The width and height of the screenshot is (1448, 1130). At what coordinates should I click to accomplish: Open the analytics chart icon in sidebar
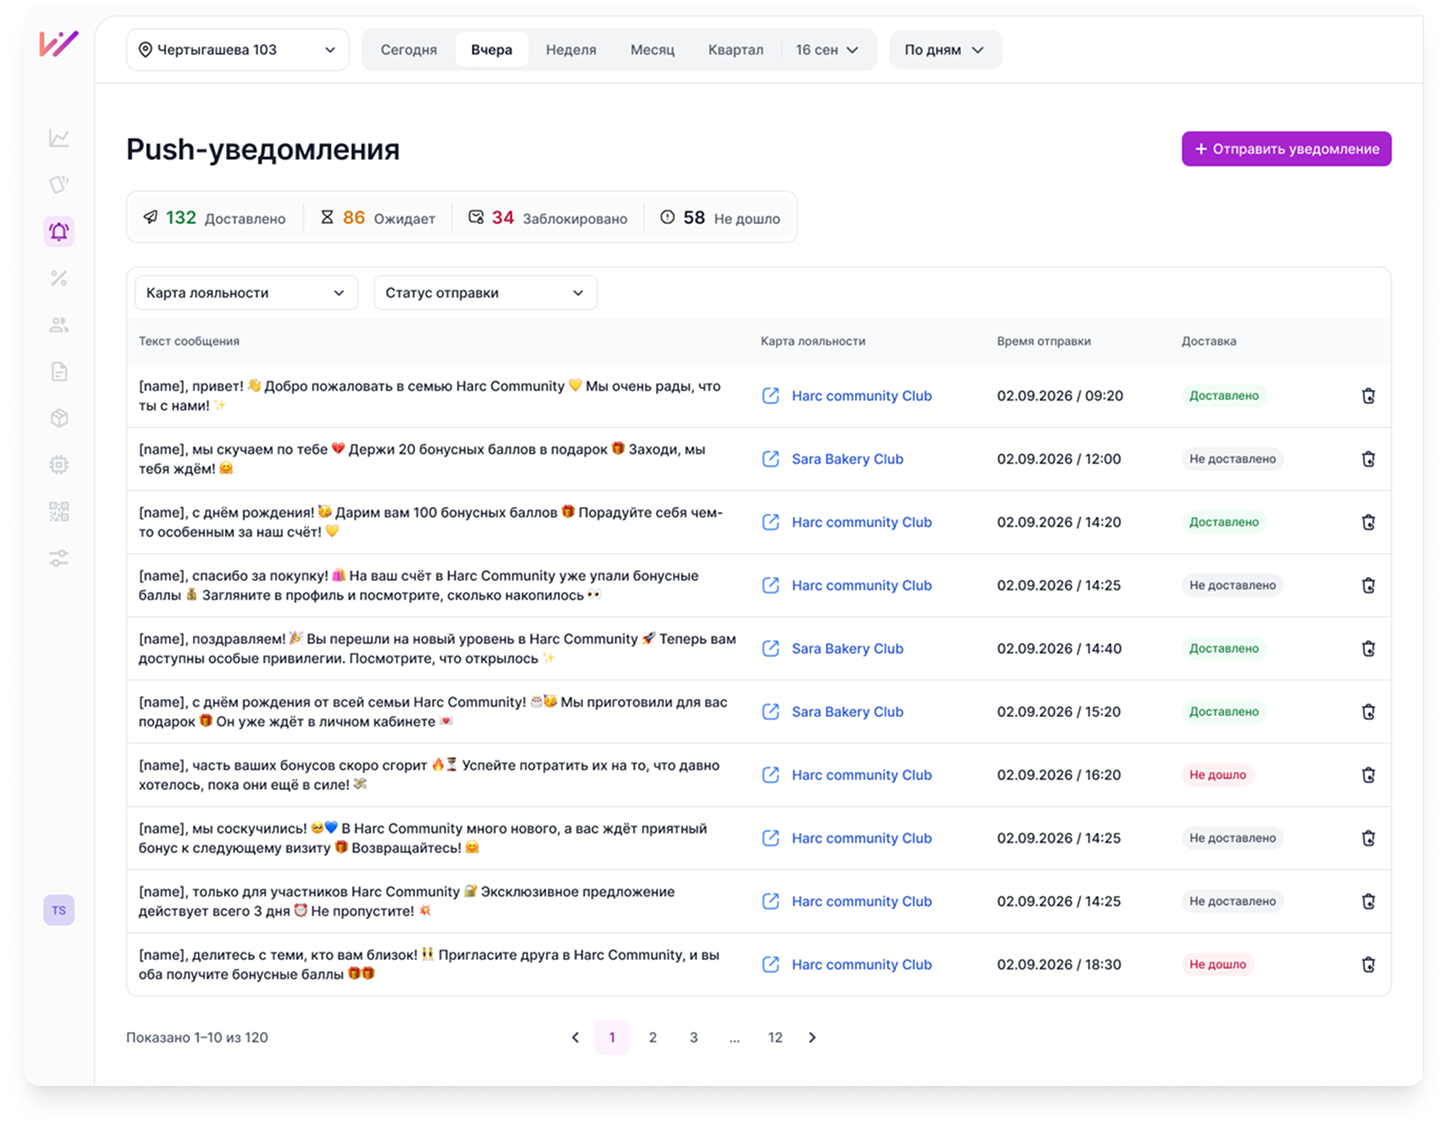point(59,138)
